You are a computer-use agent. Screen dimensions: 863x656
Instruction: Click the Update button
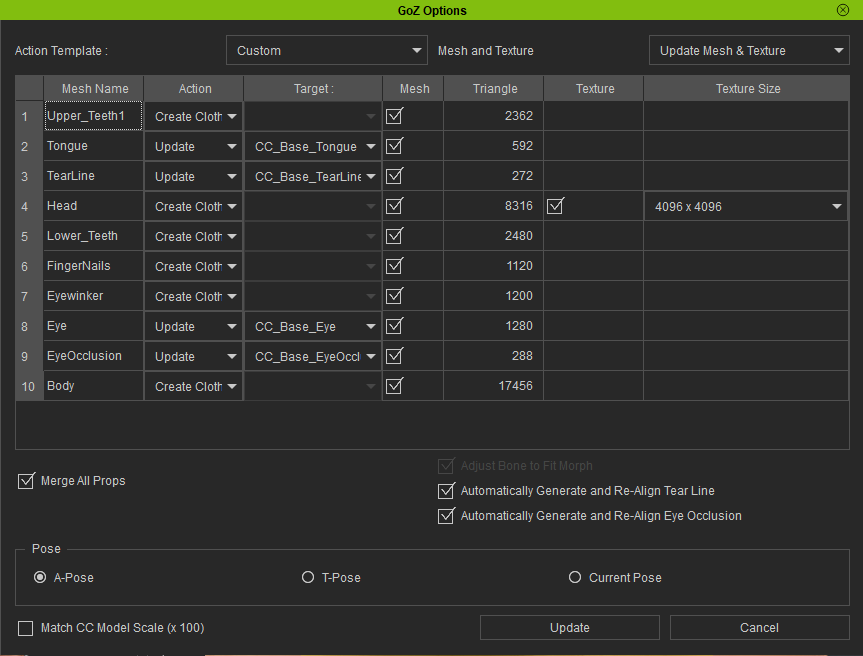569,628
